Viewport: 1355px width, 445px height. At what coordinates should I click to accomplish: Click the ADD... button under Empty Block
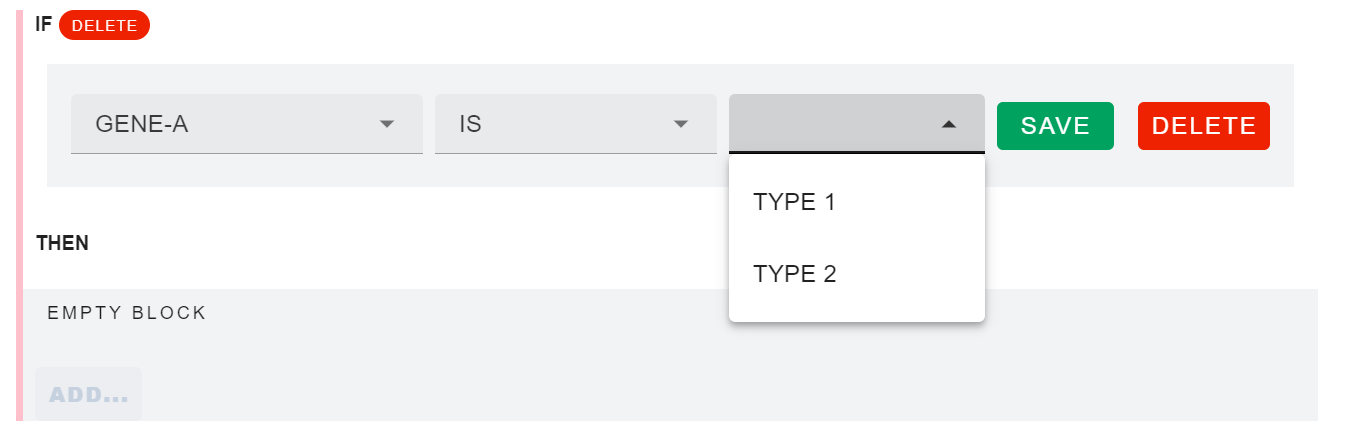[x=89, y=394]
